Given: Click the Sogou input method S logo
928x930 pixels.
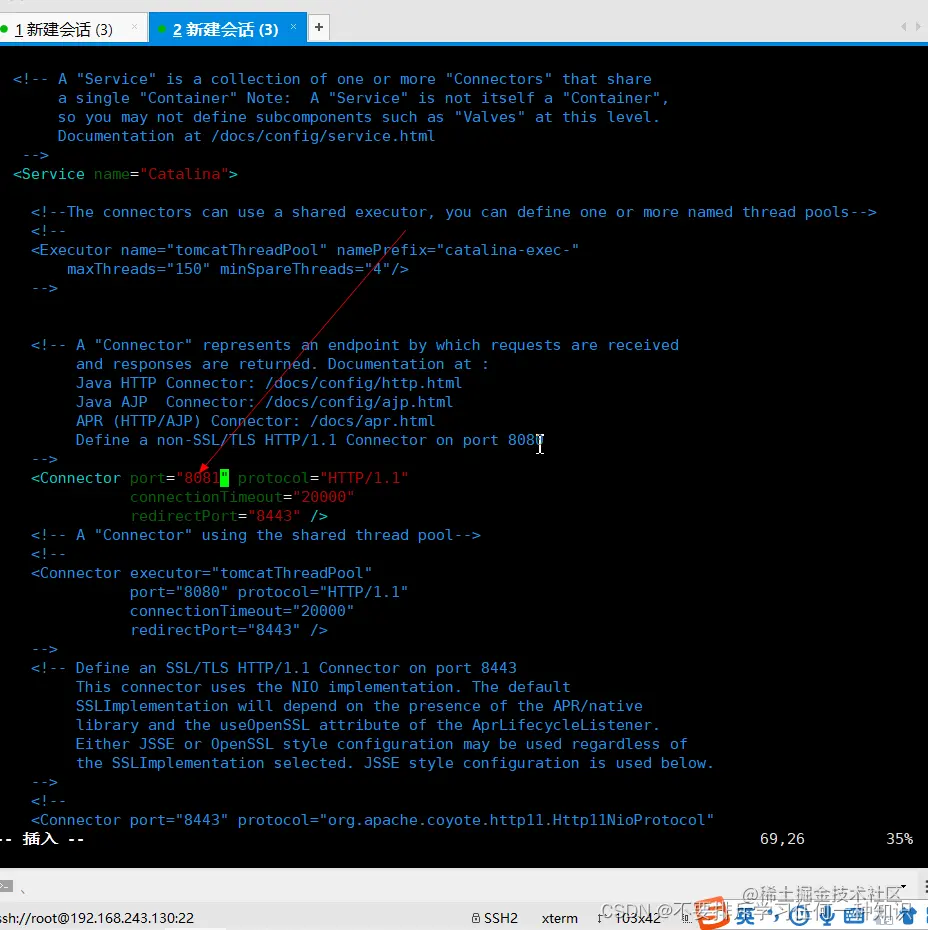Looking at the screenshot, I should tap(713, 914).
